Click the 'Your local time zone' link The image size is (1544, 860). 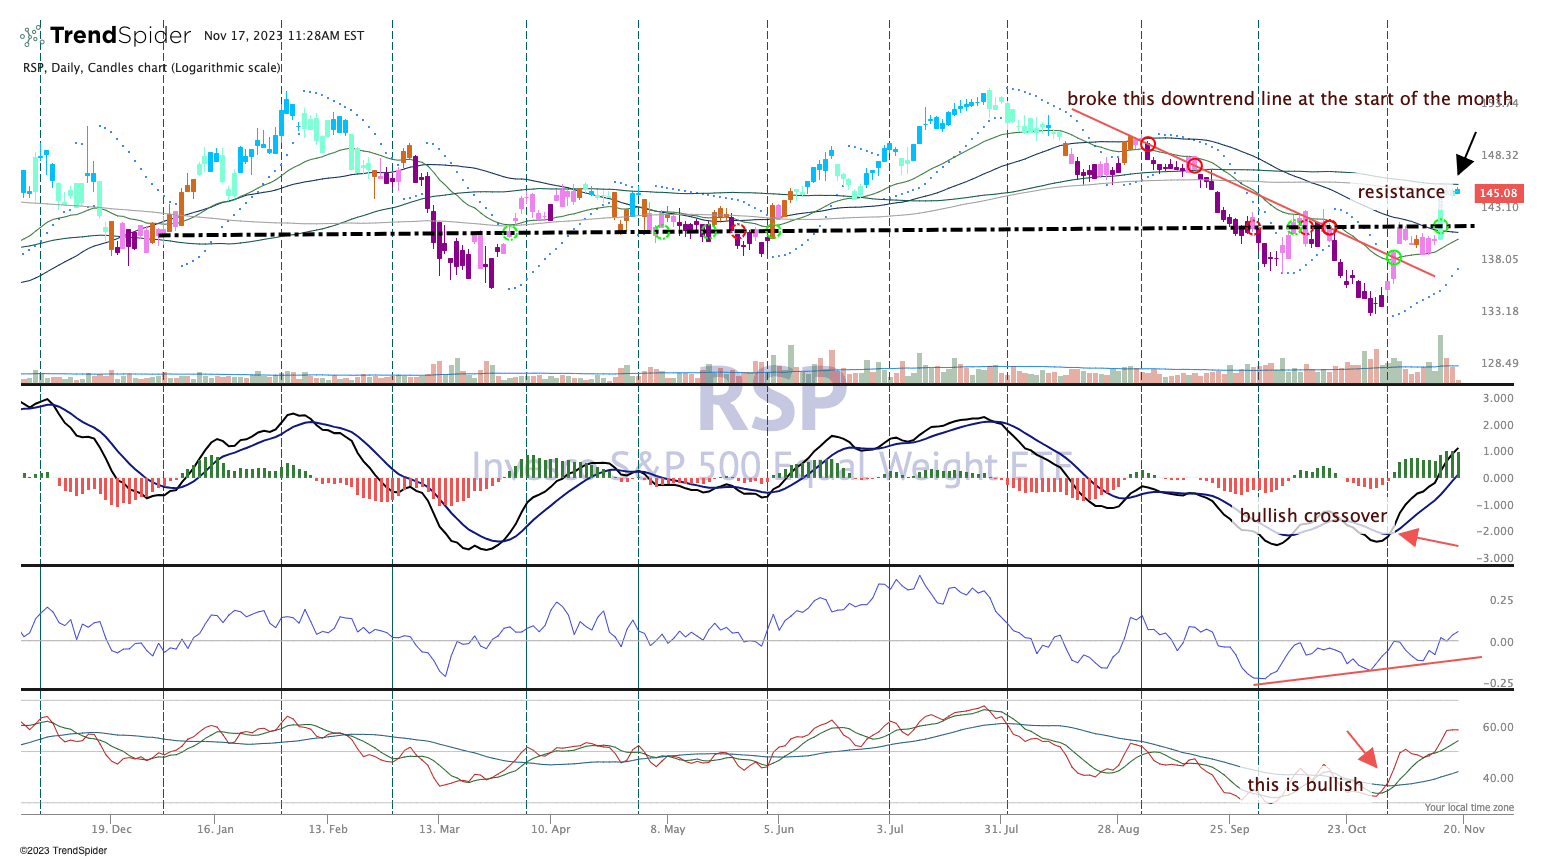click(1469, 806)
